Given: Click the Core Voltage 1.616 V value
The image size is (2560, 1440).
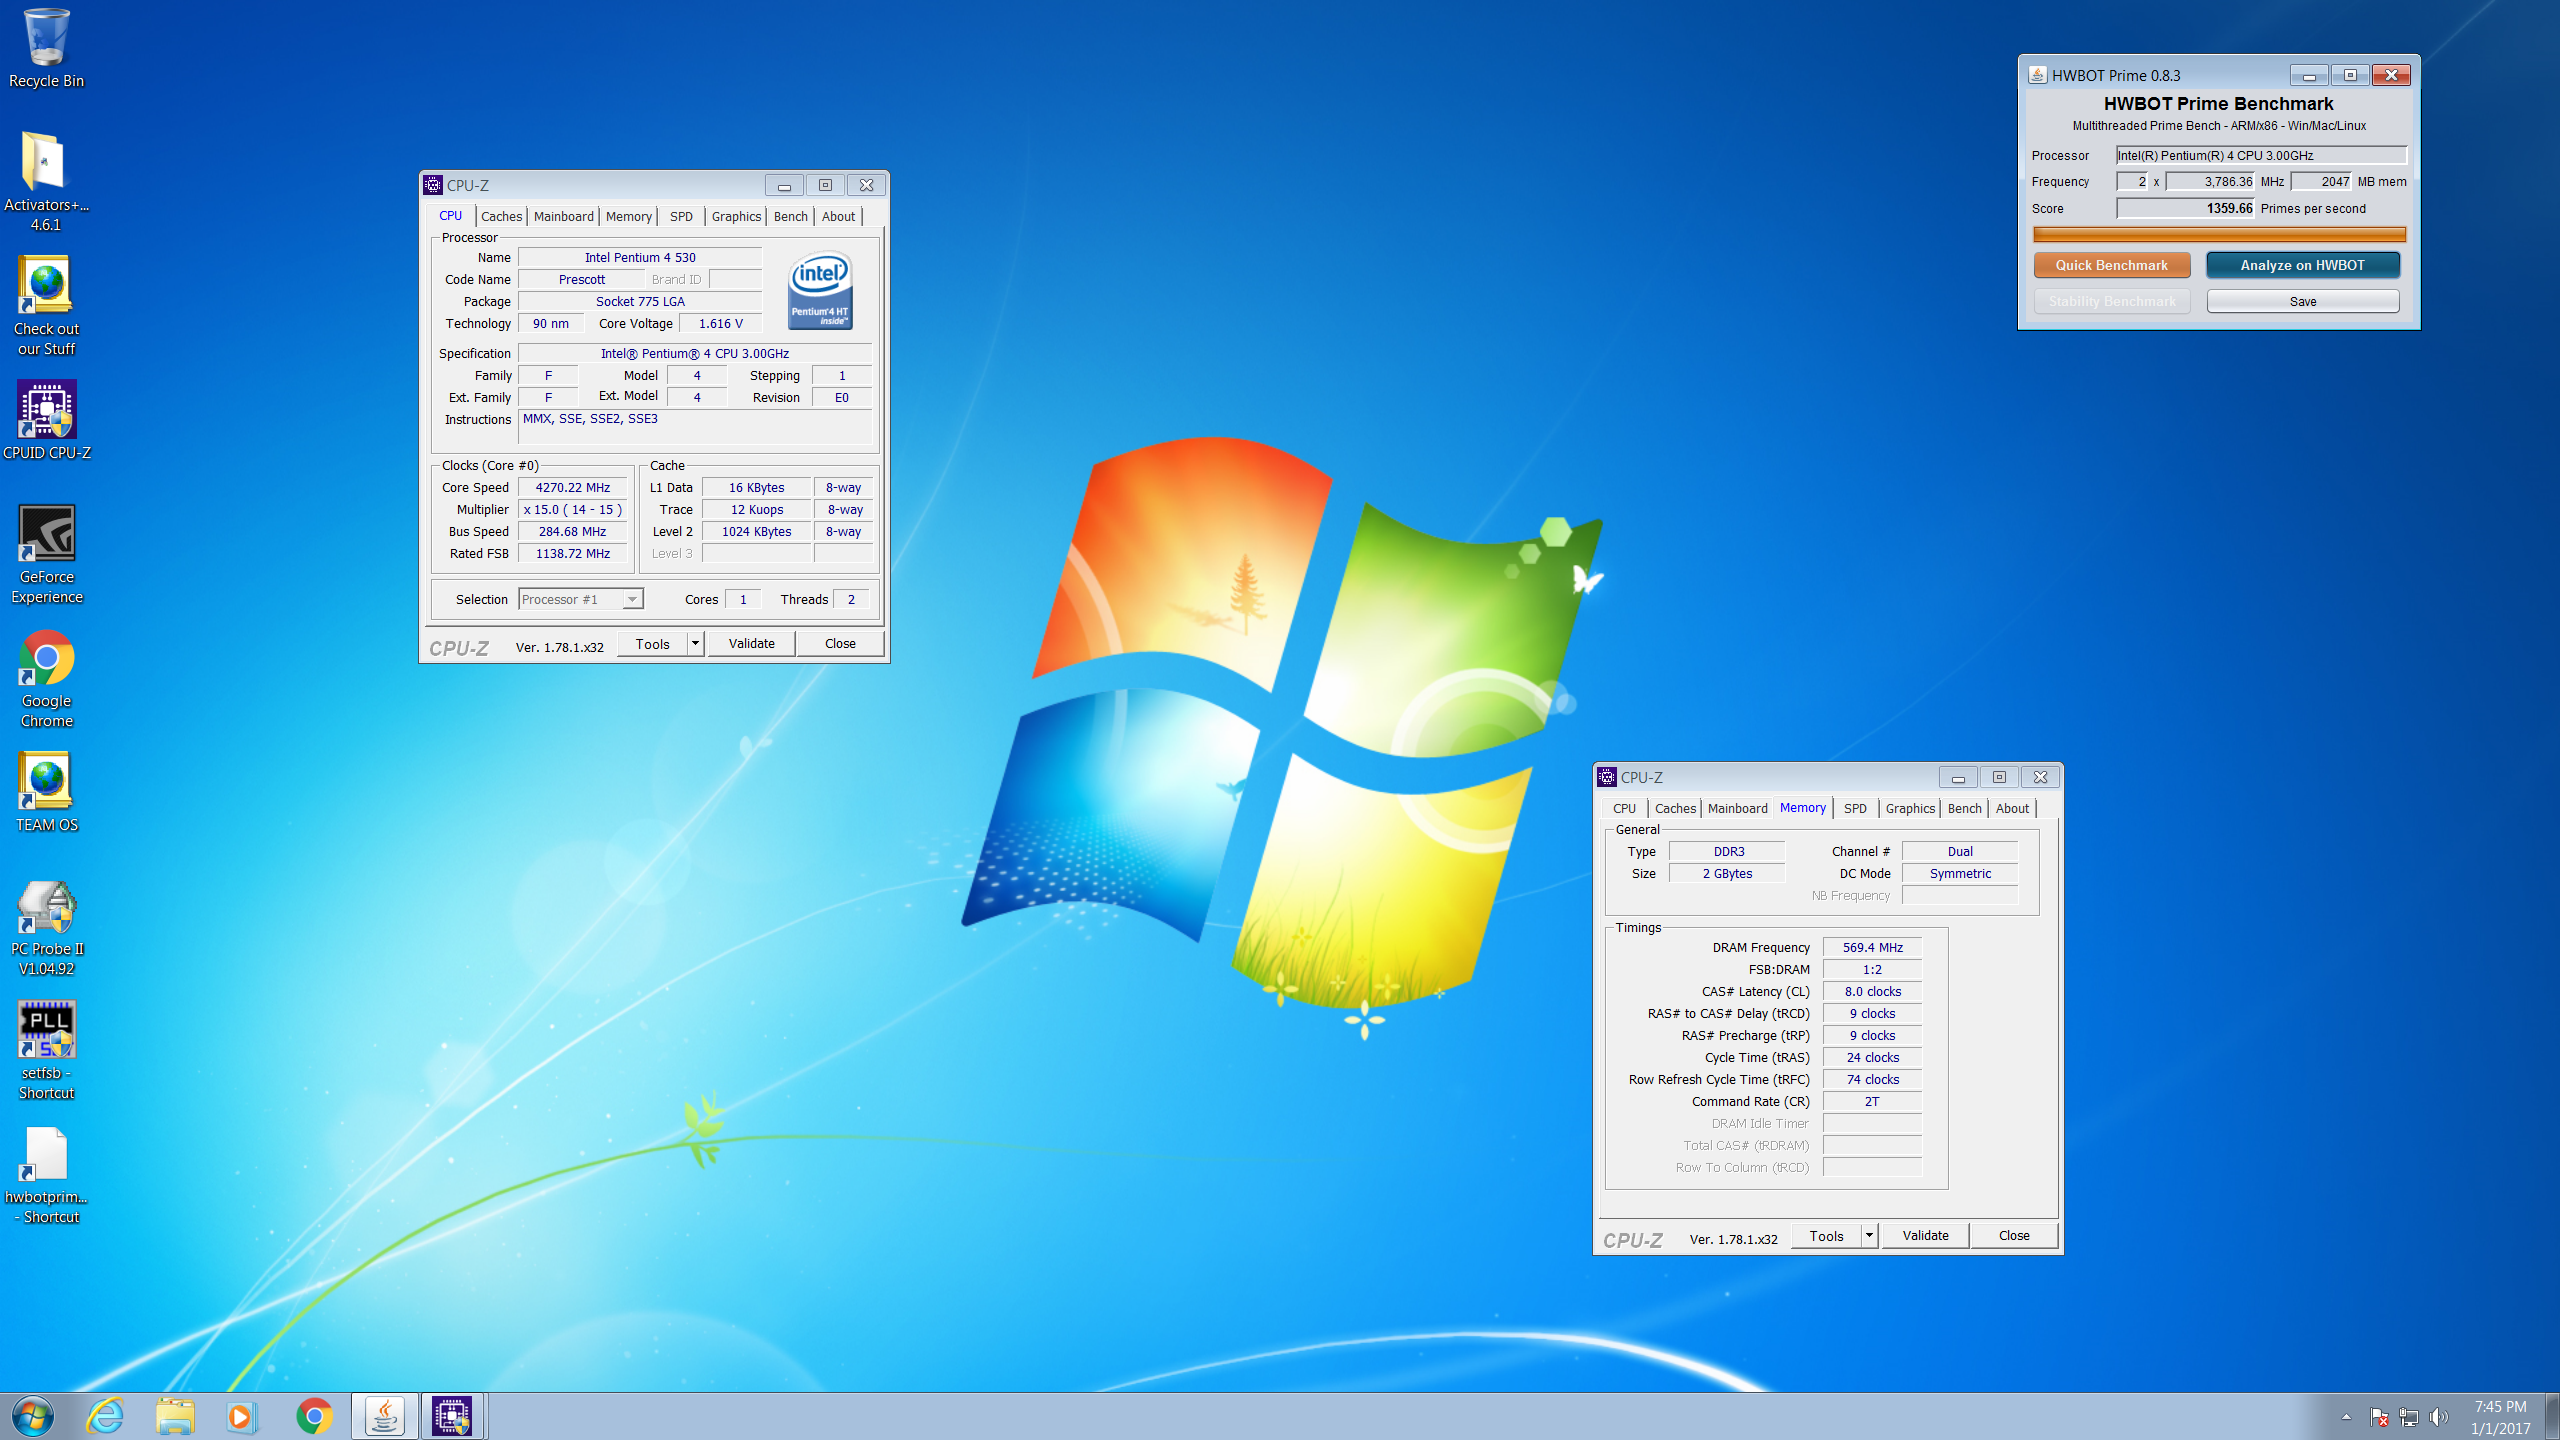Looking at the screenshot, I should [720, 323].
